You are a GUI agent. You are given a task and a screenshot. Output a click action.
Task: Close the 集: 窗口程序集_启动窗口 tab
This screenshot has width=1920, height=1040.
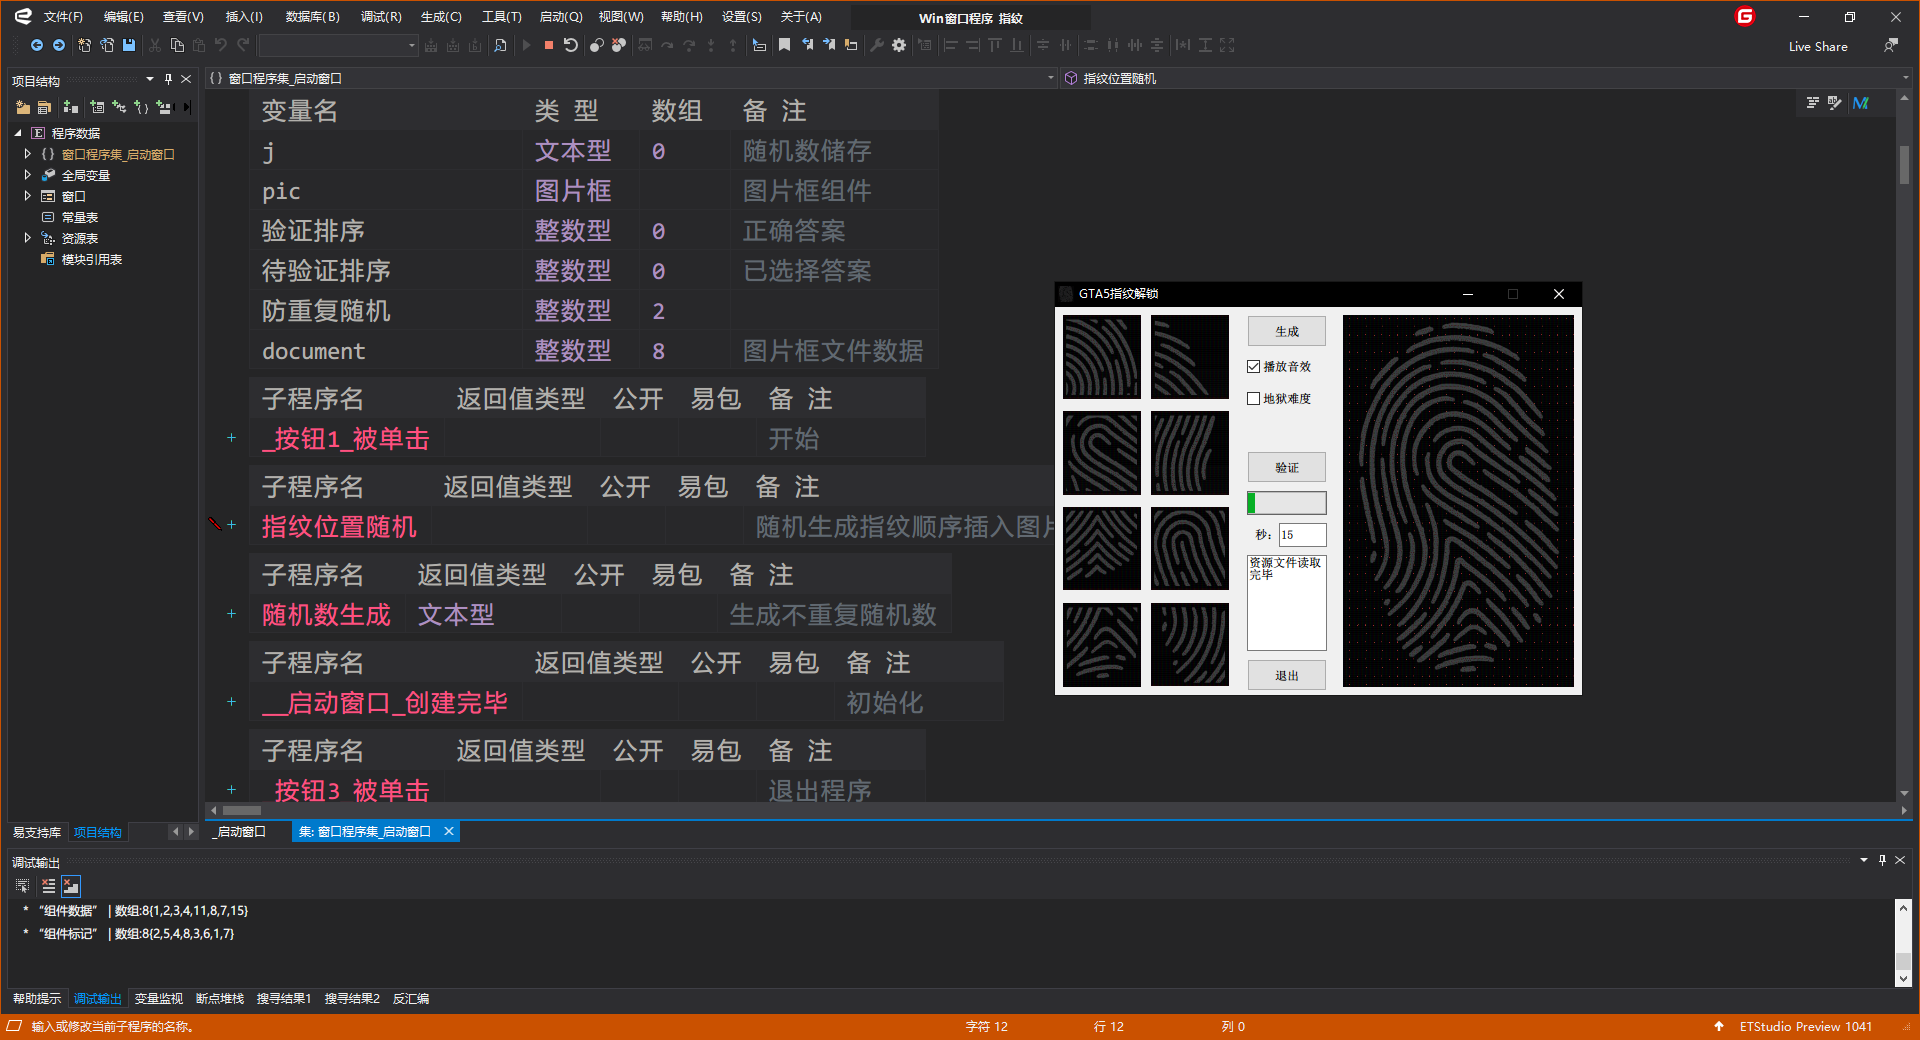(x=449, y=832)
